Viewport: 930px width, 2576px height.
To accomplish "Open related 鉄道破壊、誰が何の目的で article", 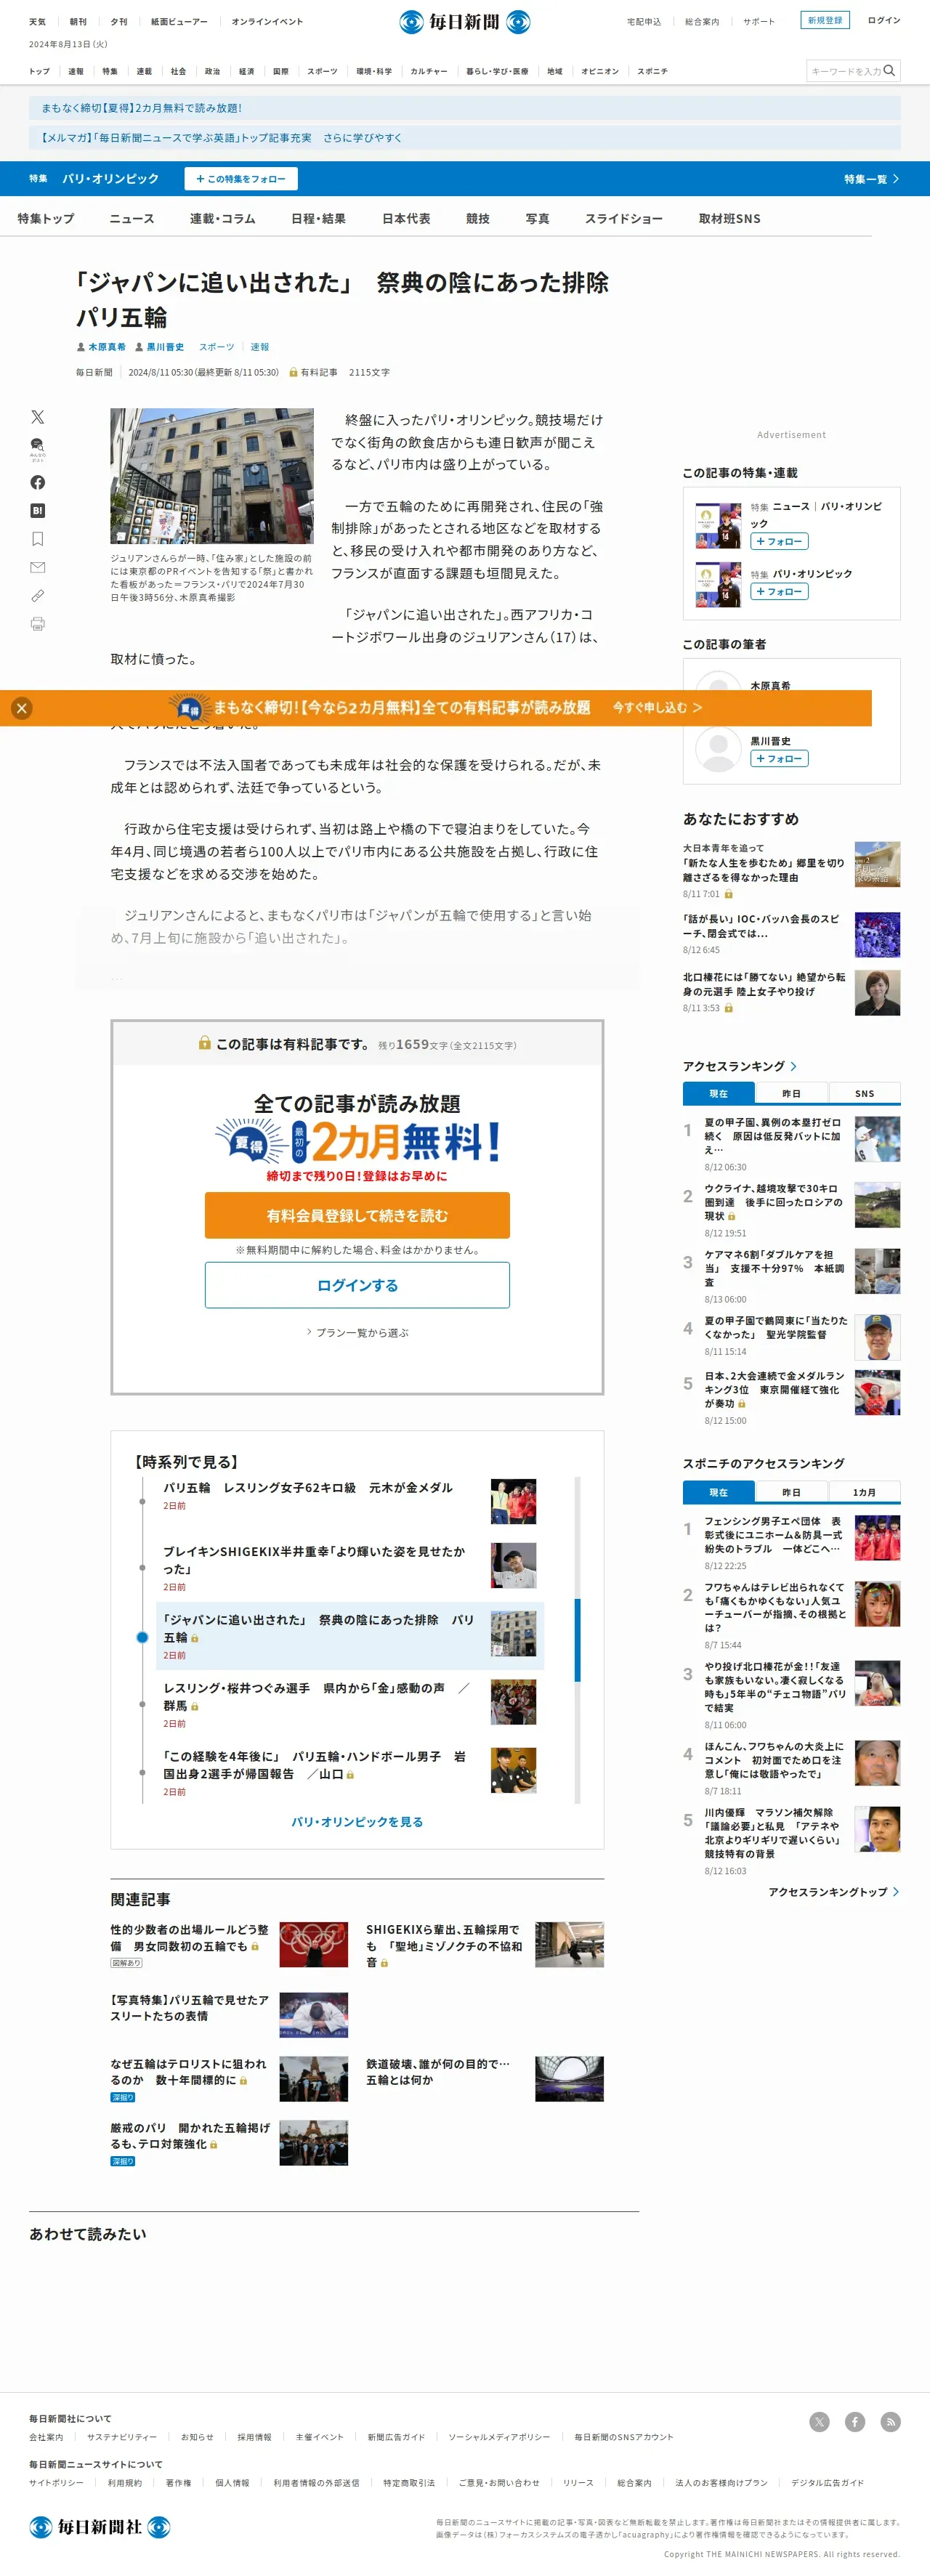I will point(438,2071).
